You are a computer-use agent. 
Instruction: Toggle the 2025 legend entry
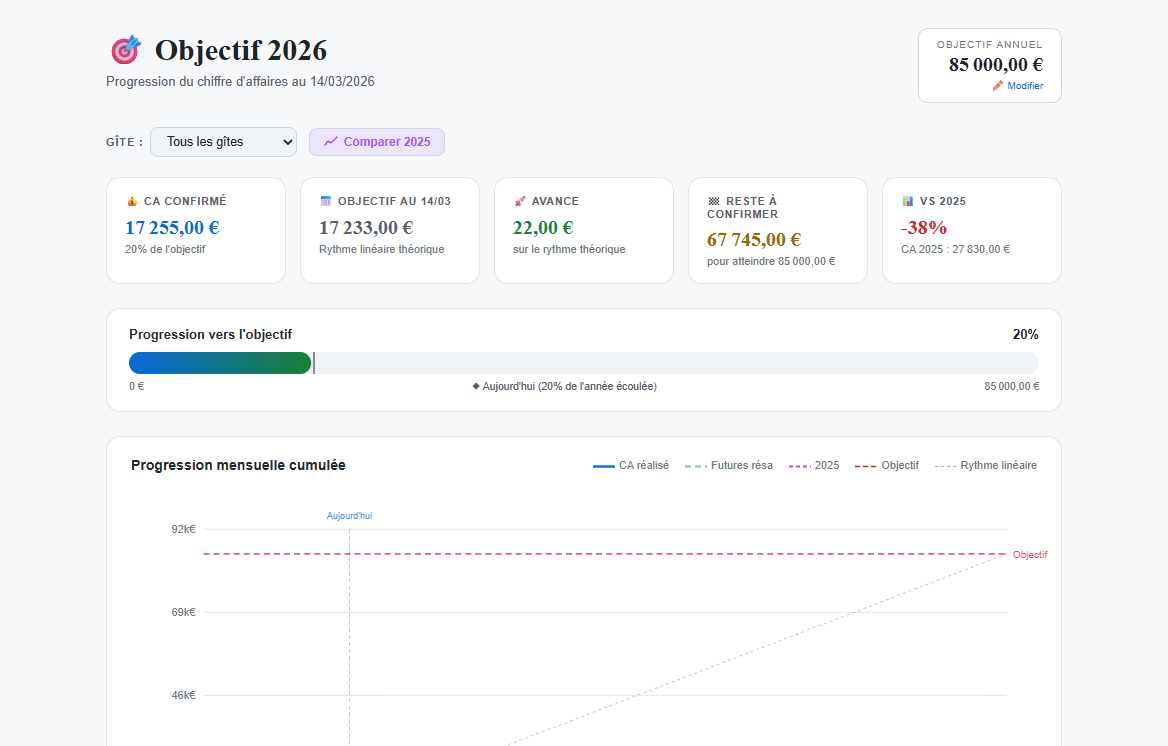[x=813, y=465]
